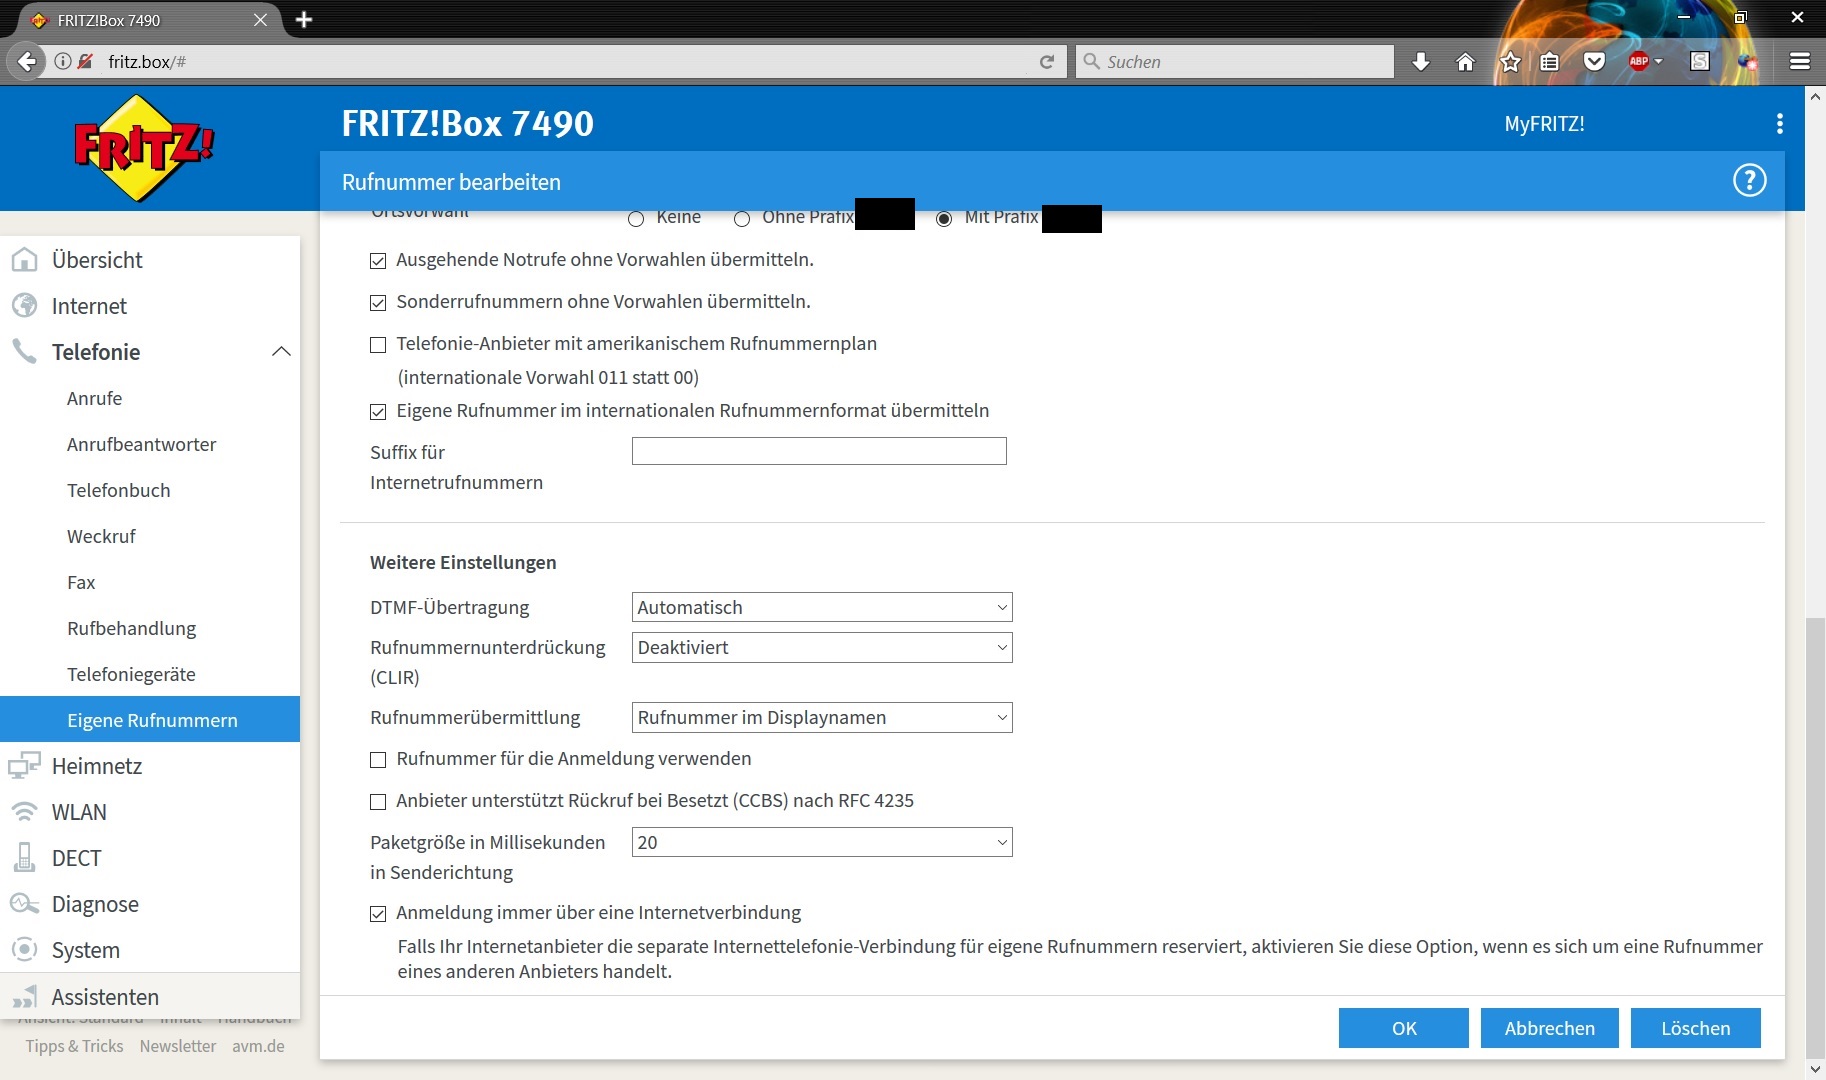Click the OK button
1826x1080 pixels.
coord(1403,1028)
